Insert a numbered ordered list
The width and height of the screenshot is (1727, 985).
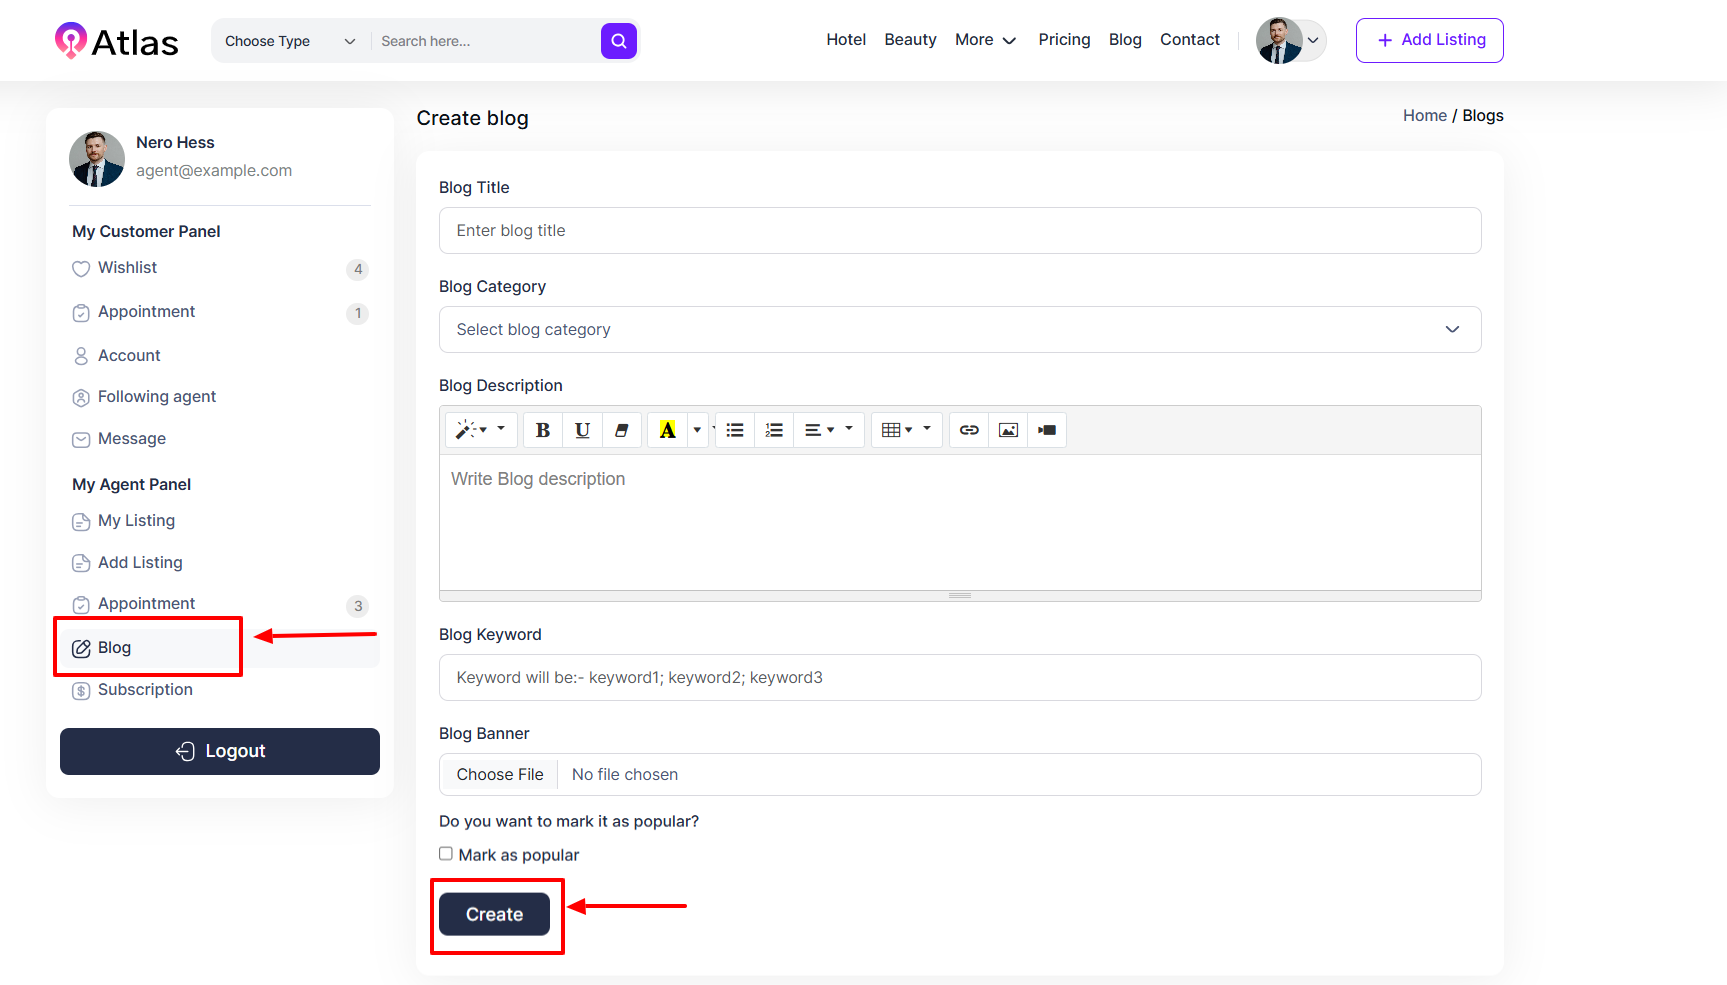tap(774, 430)
